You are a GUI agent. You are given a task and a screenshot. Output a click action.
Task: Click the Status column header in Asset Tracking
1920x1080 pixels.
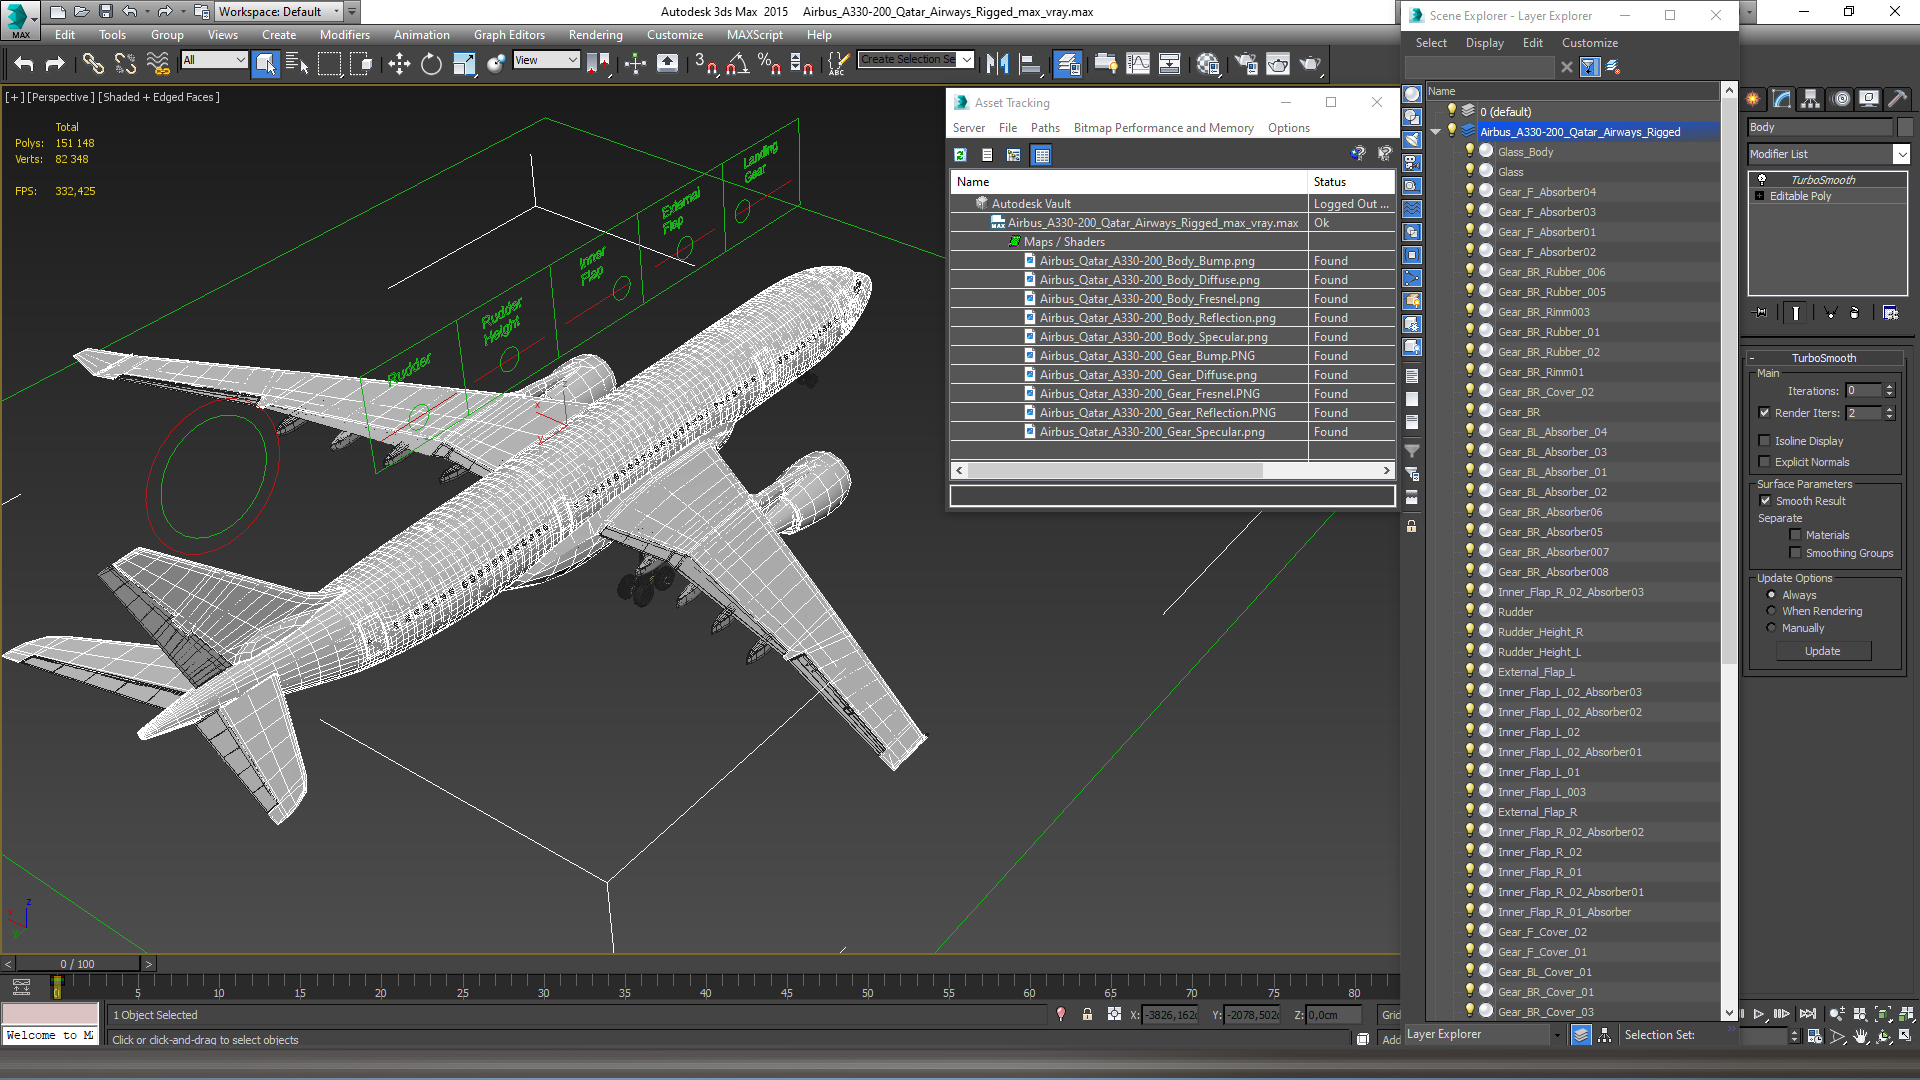[x=1352, y=182]
